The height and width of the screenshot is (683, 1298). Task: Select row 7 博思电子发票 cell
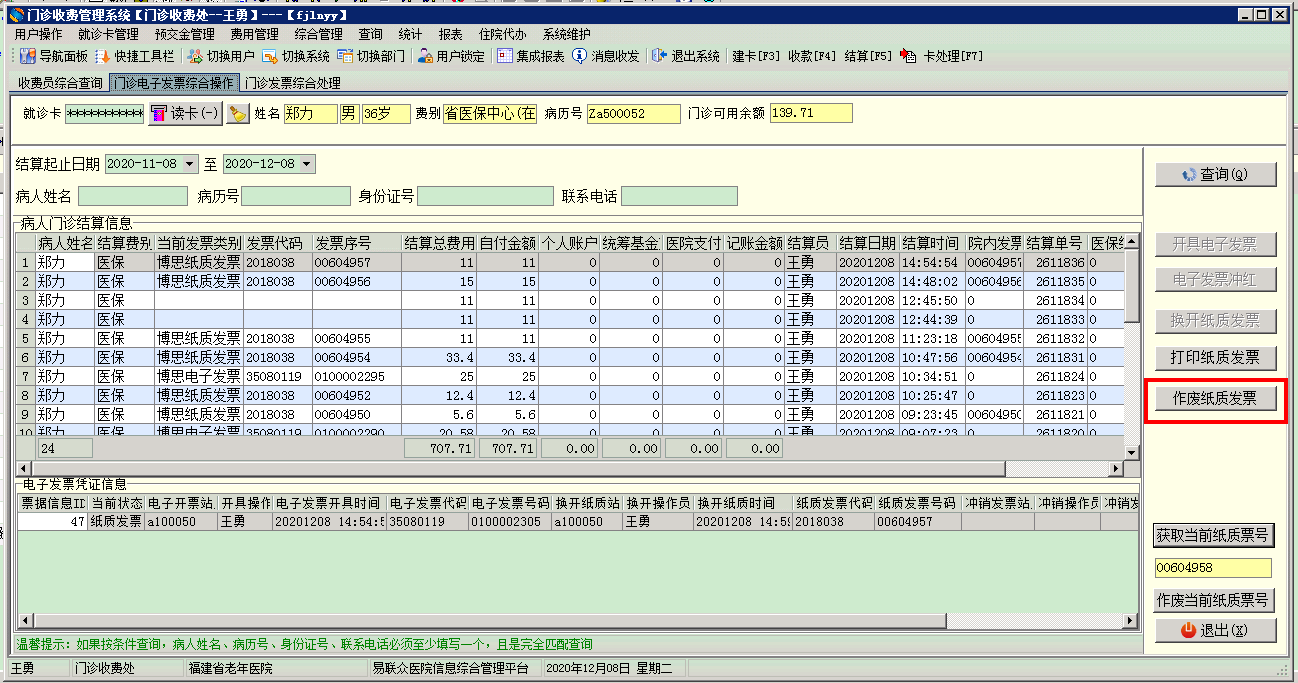tap(198, 376)
